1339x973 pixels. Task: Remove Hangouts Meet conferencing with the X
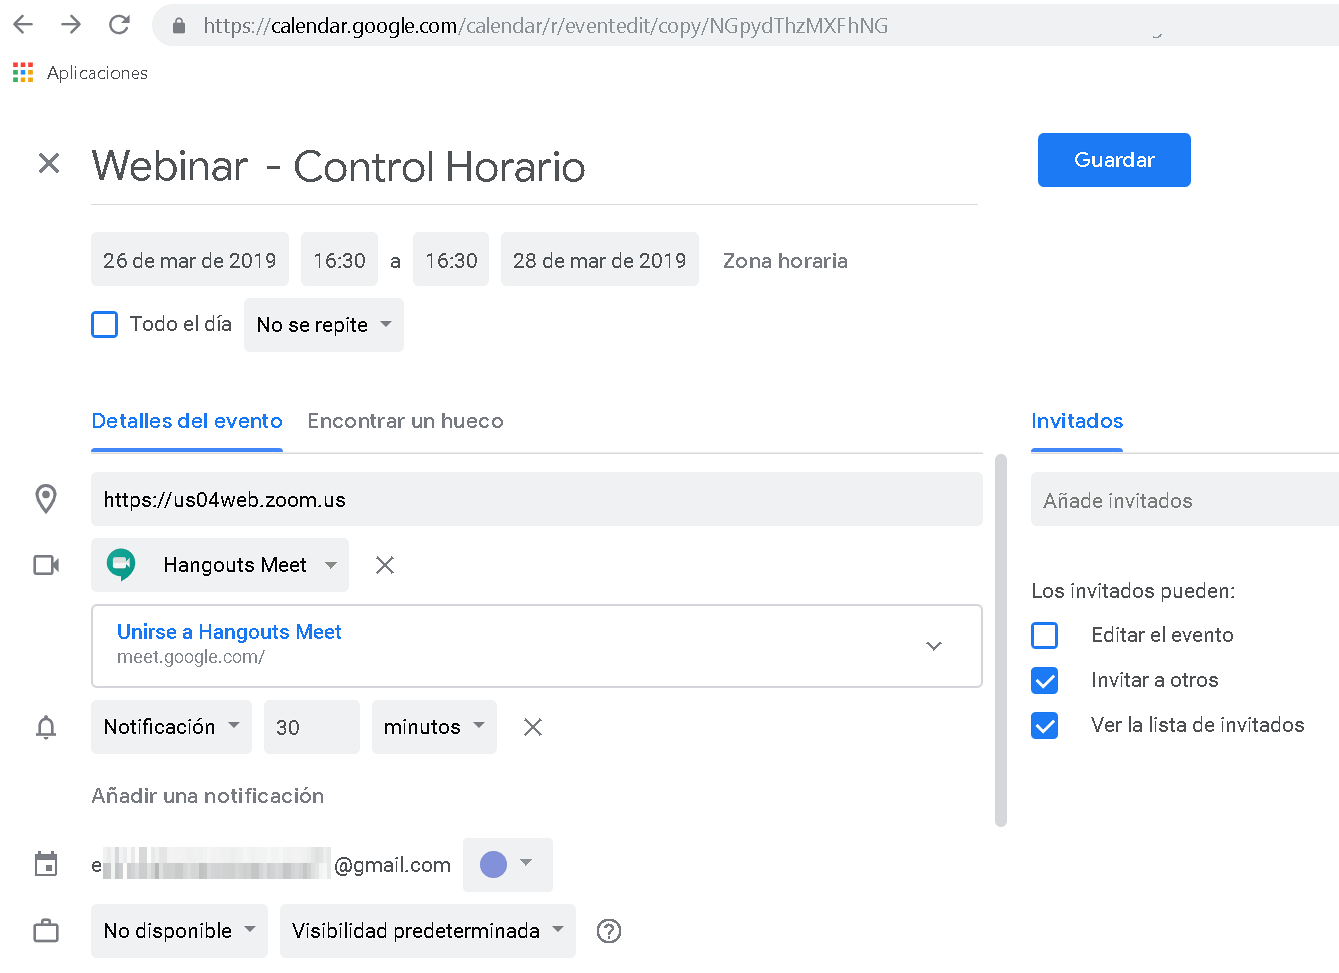385,565
